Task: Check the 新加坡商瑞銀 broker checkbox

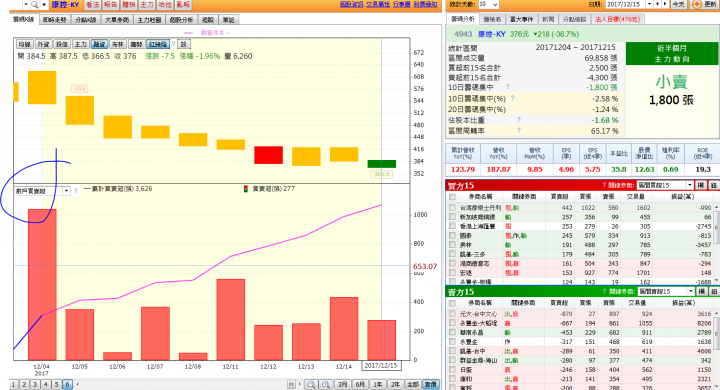Action: (452, 217)
